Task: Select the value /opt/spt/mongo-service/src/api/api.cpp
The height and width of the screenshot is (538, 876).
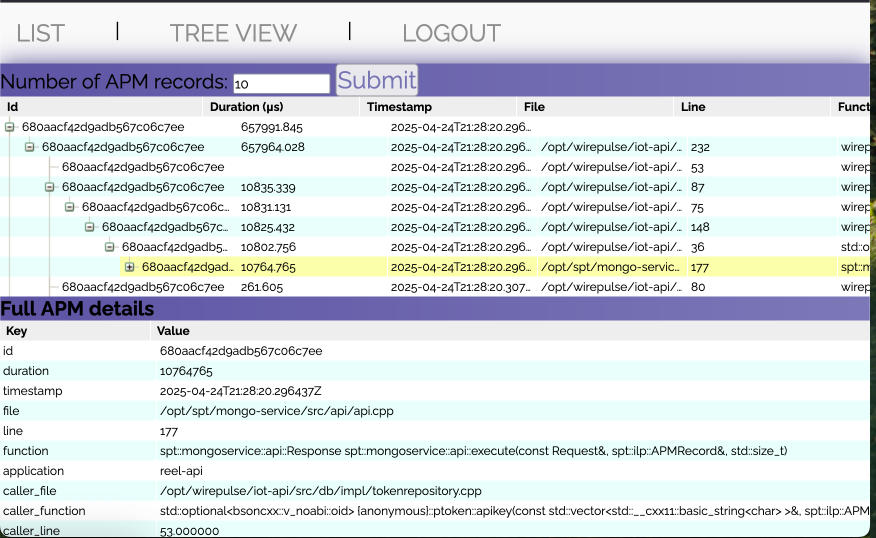Action: click(x=277, y=411)
